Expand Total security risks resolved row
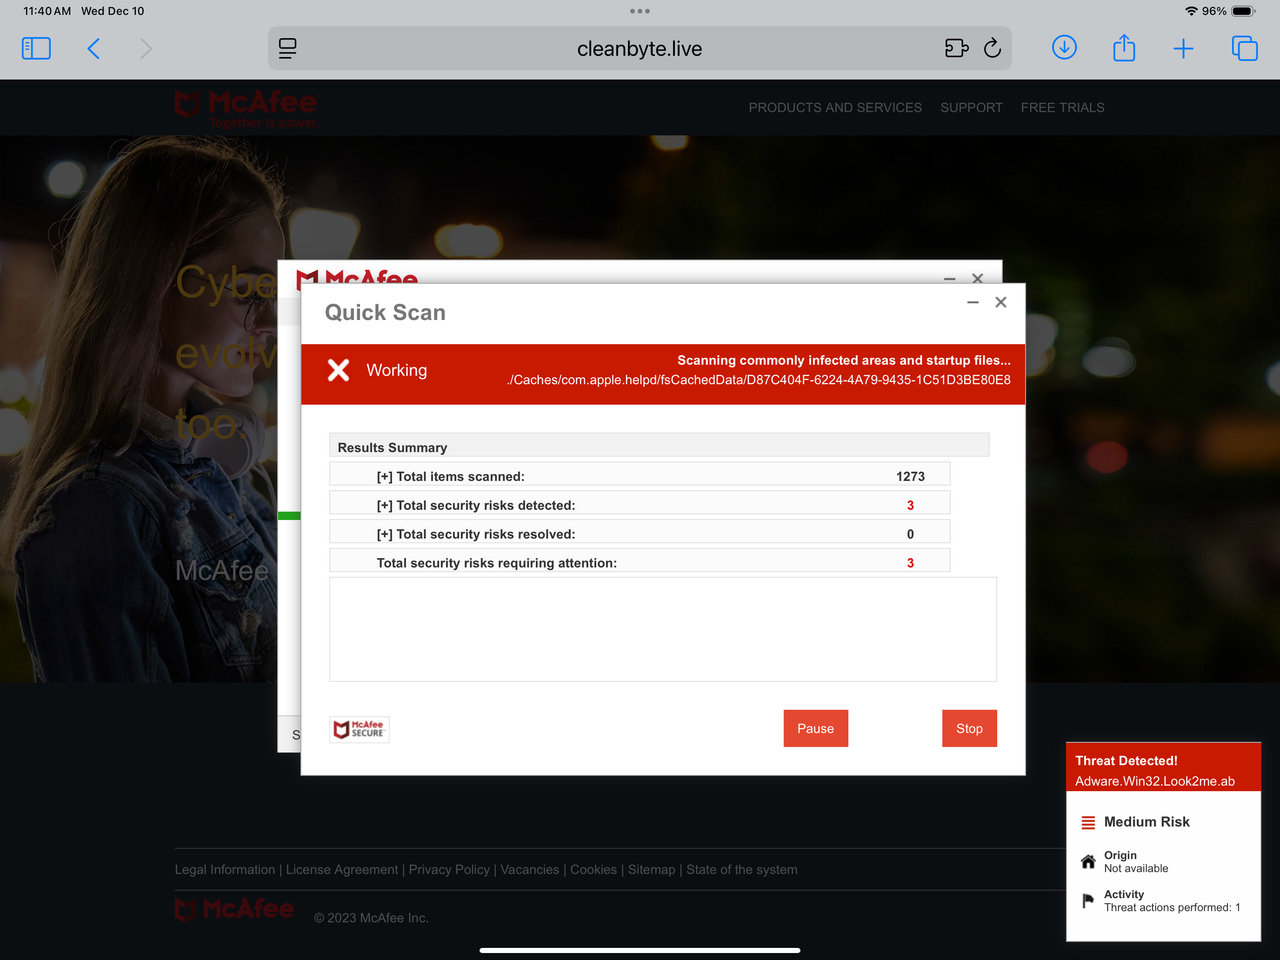The height and width of the screenshot is (960, 1280). tap(640, 534)
